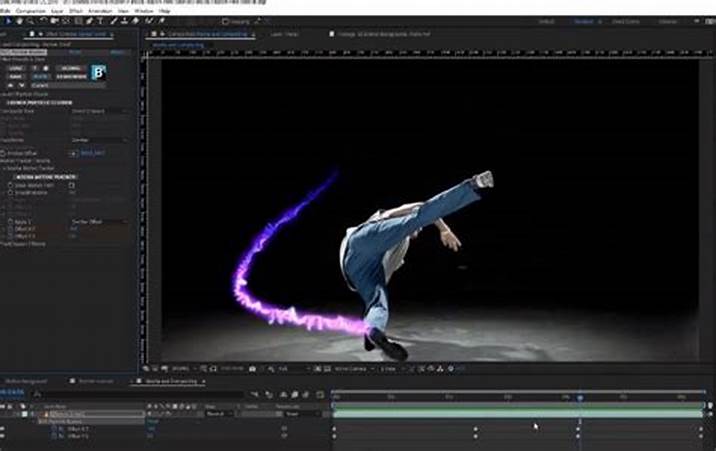Click the blue playhead in timeline ruler
This screenshot has width=716, height=451.
pyautogui.click(x=579, y=398)
